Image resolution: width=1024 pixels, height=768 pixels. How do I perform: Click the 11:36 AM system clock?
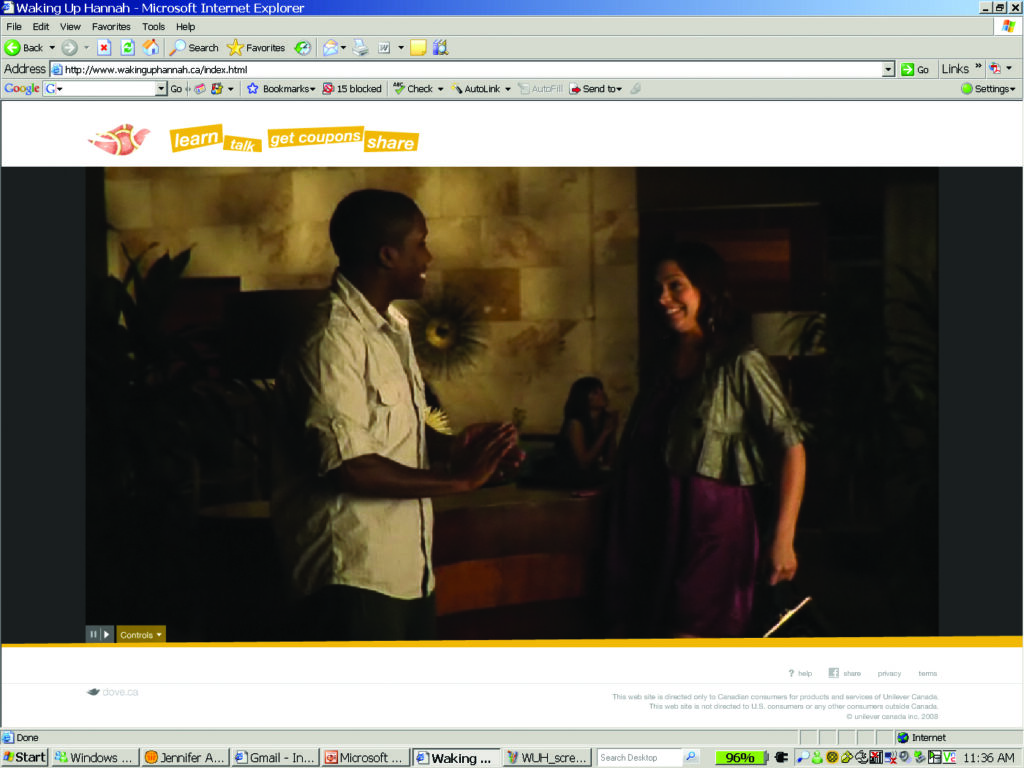click(x=989, y=758)
